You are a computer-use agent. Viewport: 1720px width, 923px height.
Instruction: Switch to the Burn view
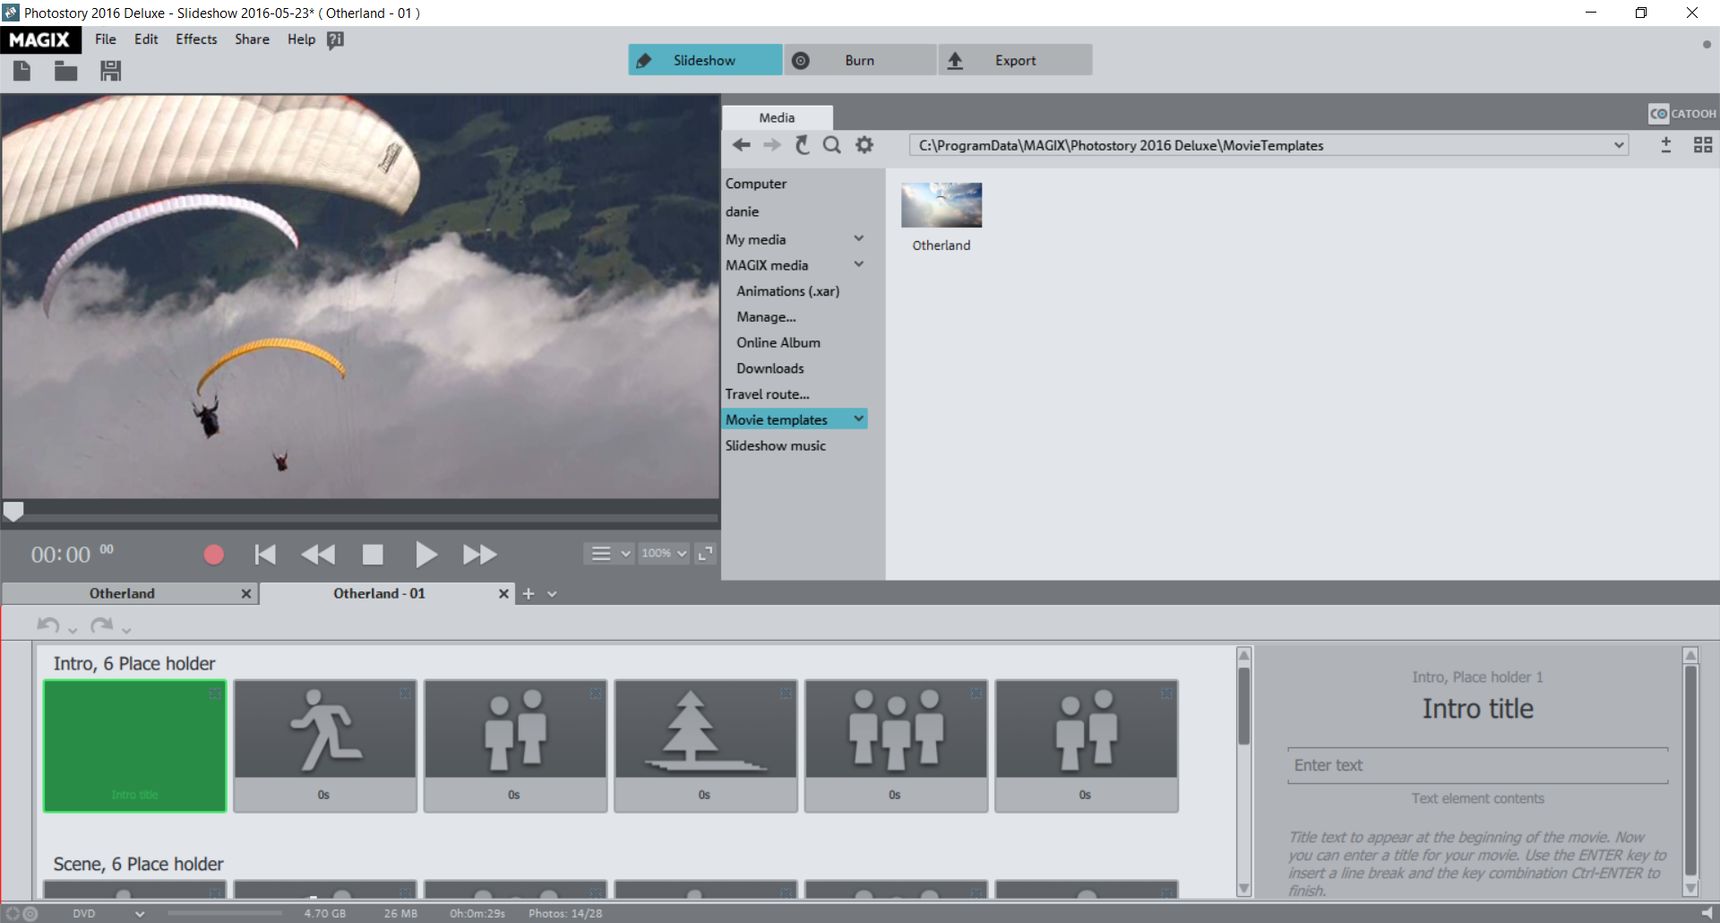point(860,60)
